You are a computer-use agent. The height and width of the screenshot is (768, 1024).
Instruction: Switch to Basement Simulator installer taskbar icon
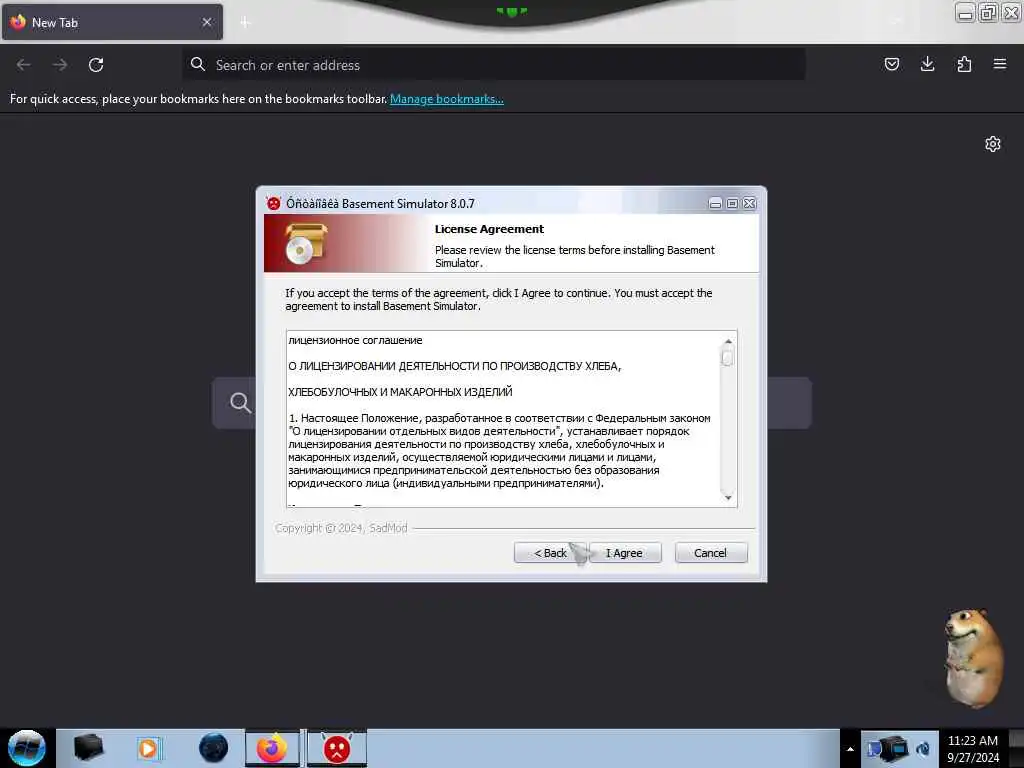(337, 748)
